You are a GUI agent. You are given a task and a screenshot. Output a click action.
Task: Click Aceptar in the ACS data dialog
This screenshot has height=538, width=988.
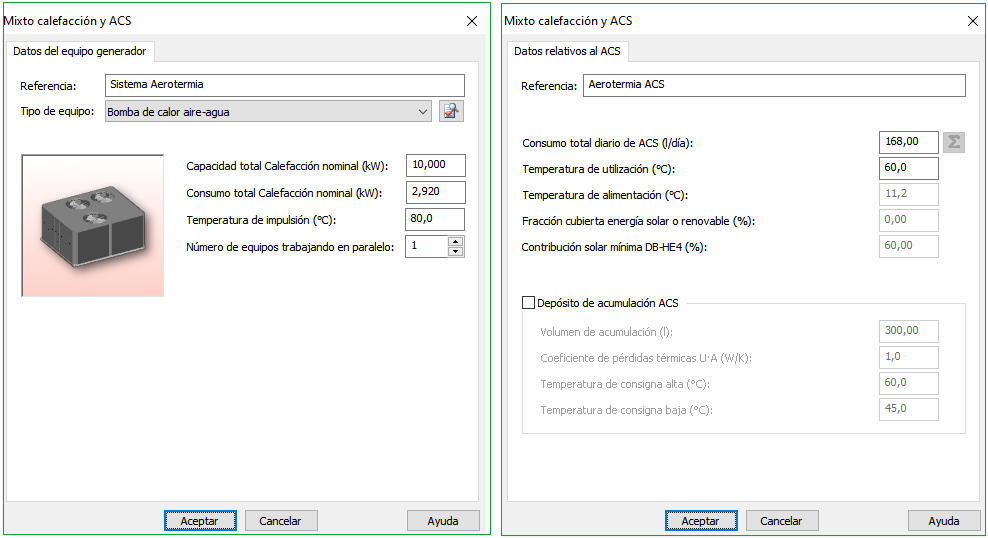pyautogui.click(x=701, y=521)
